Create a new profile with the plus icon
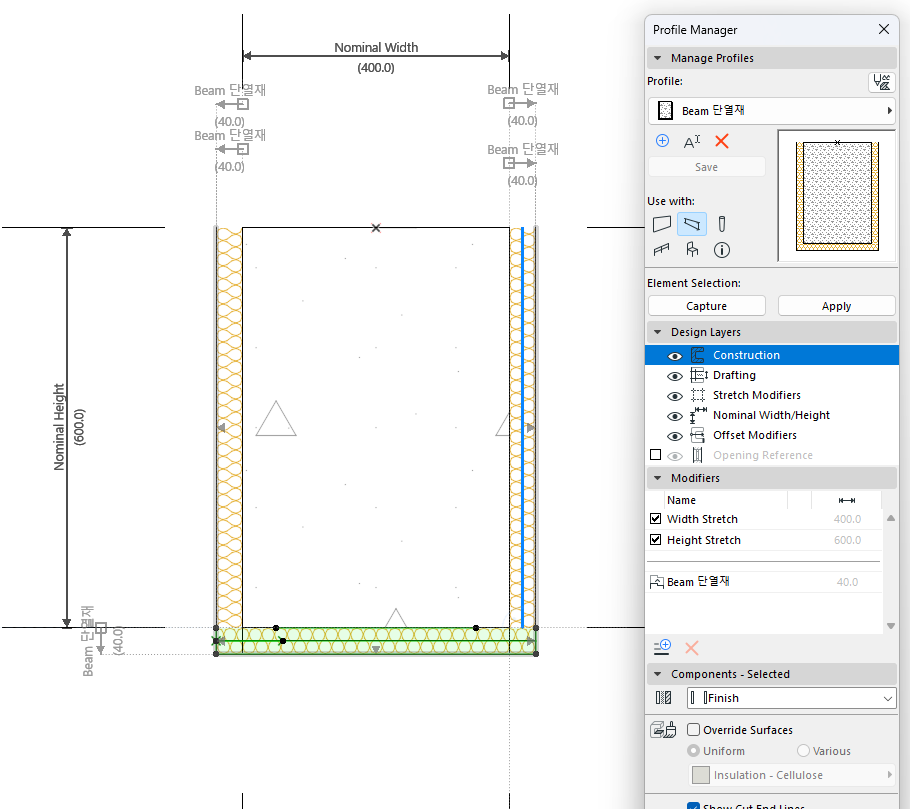Viewport: 910px width, 809px height. coord(662,140)
